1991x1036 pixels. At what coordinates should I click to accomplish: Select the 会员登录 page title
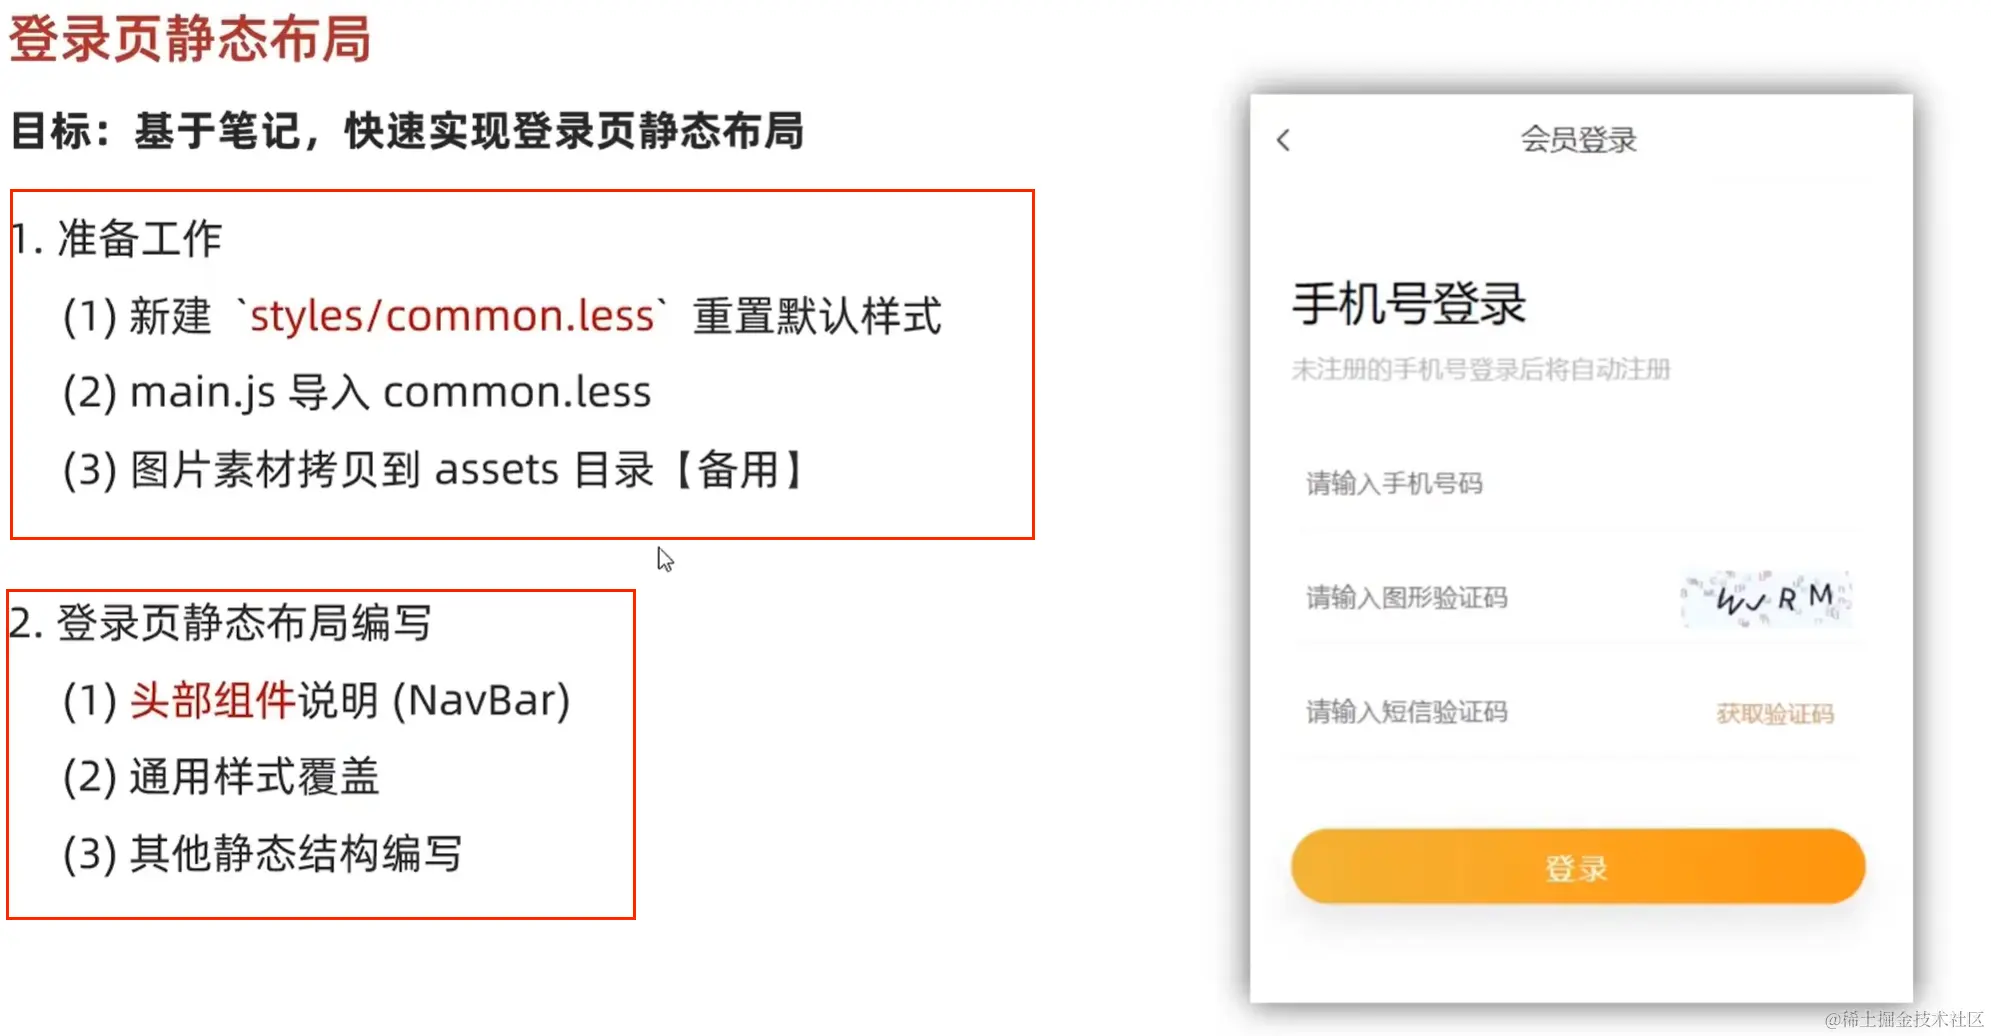click(x=1578, y=139)
